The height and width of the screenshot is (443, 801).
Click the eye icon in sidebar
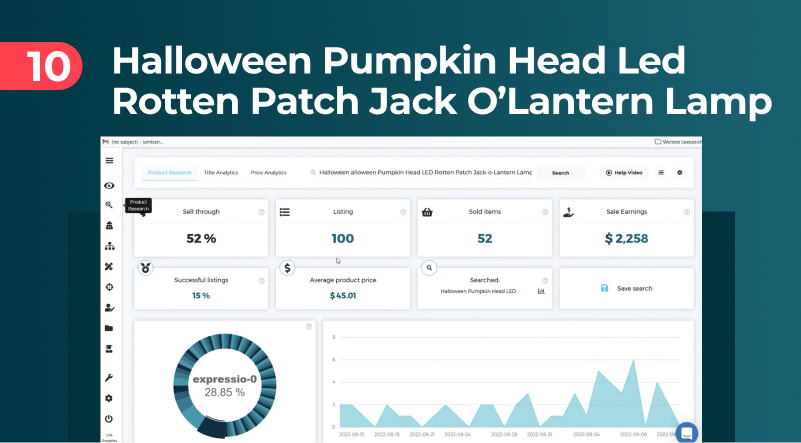click(109, 185)
